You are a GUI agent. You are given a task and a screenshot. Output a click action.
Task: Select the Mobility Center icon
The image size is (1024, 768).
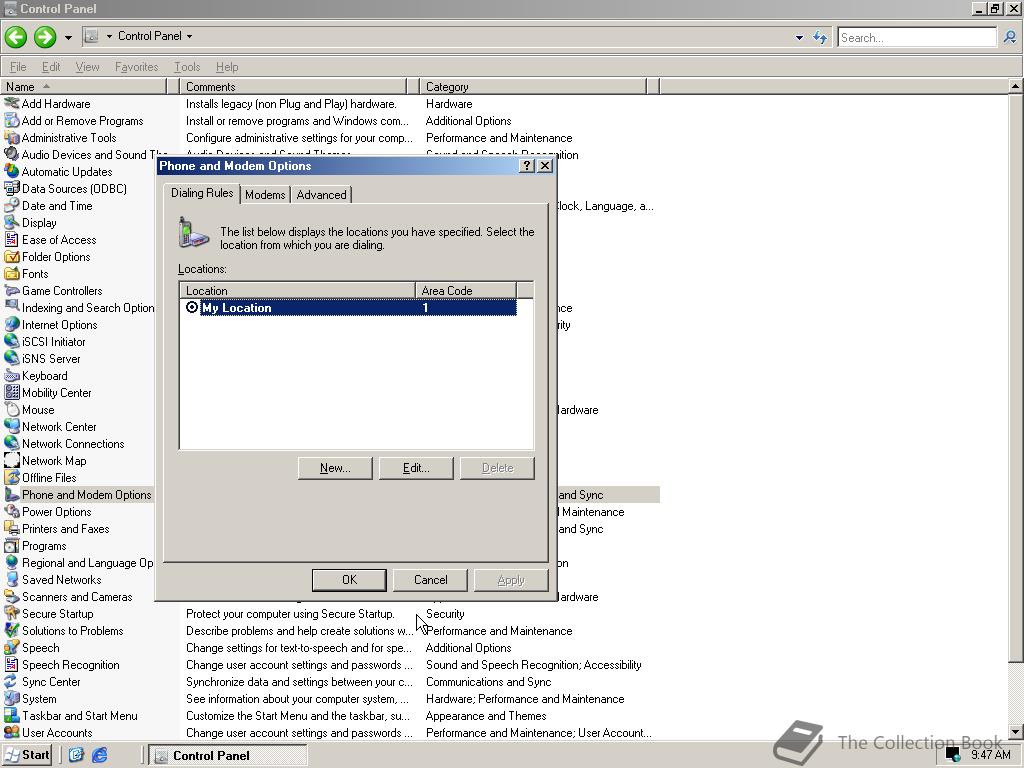[12, 392]
